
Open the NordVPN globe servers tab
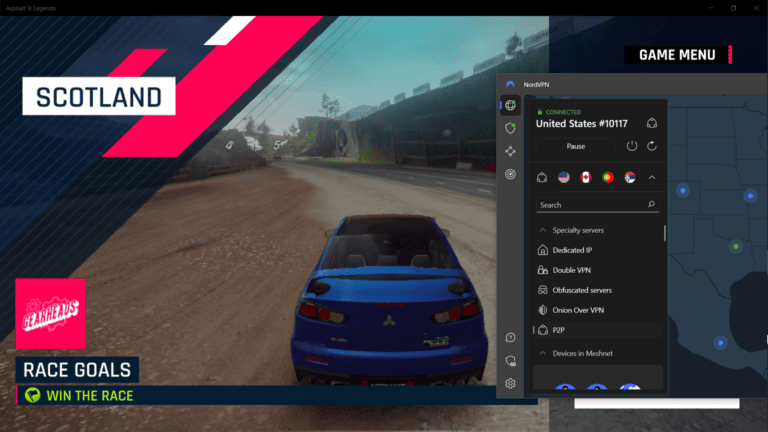pyautogui.click(x=510, y=105)
